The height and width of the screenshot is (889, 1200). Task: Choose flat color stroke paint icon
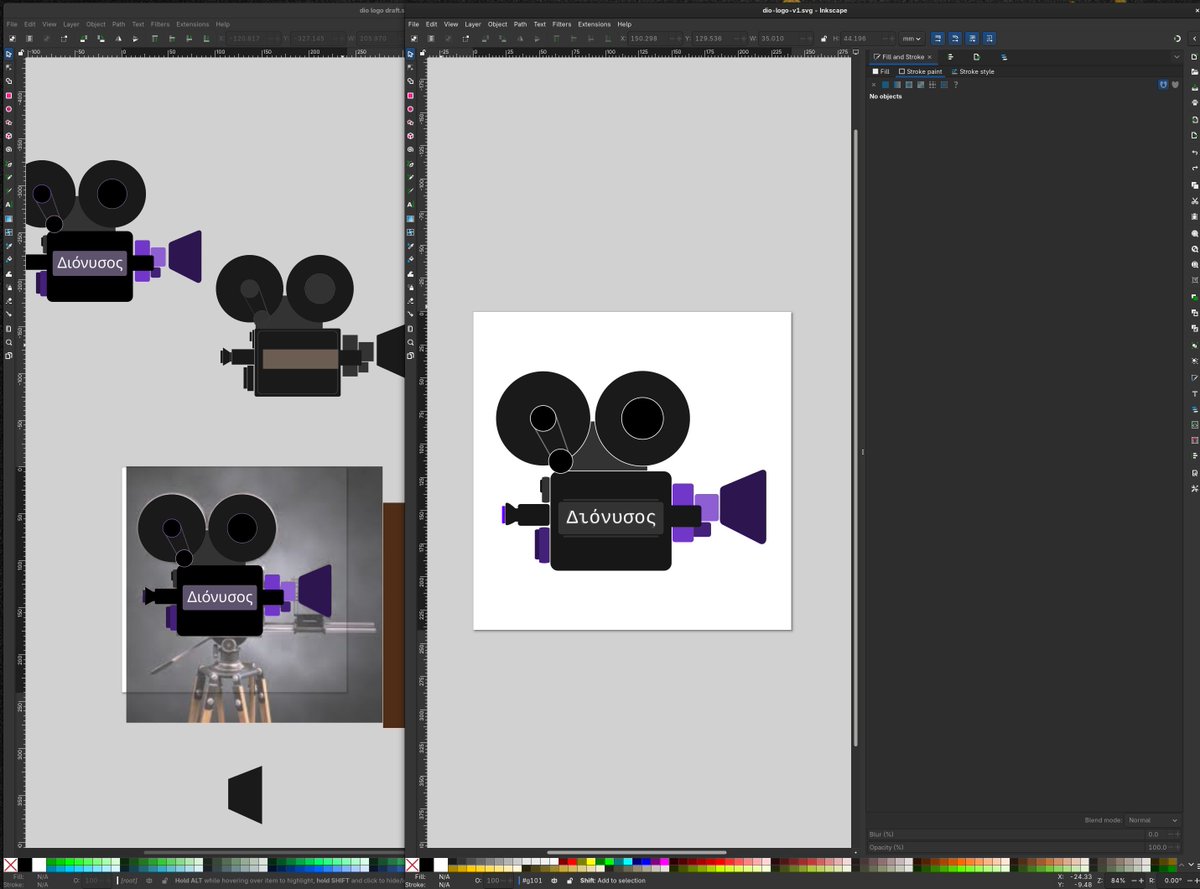[x=885, y=84]
